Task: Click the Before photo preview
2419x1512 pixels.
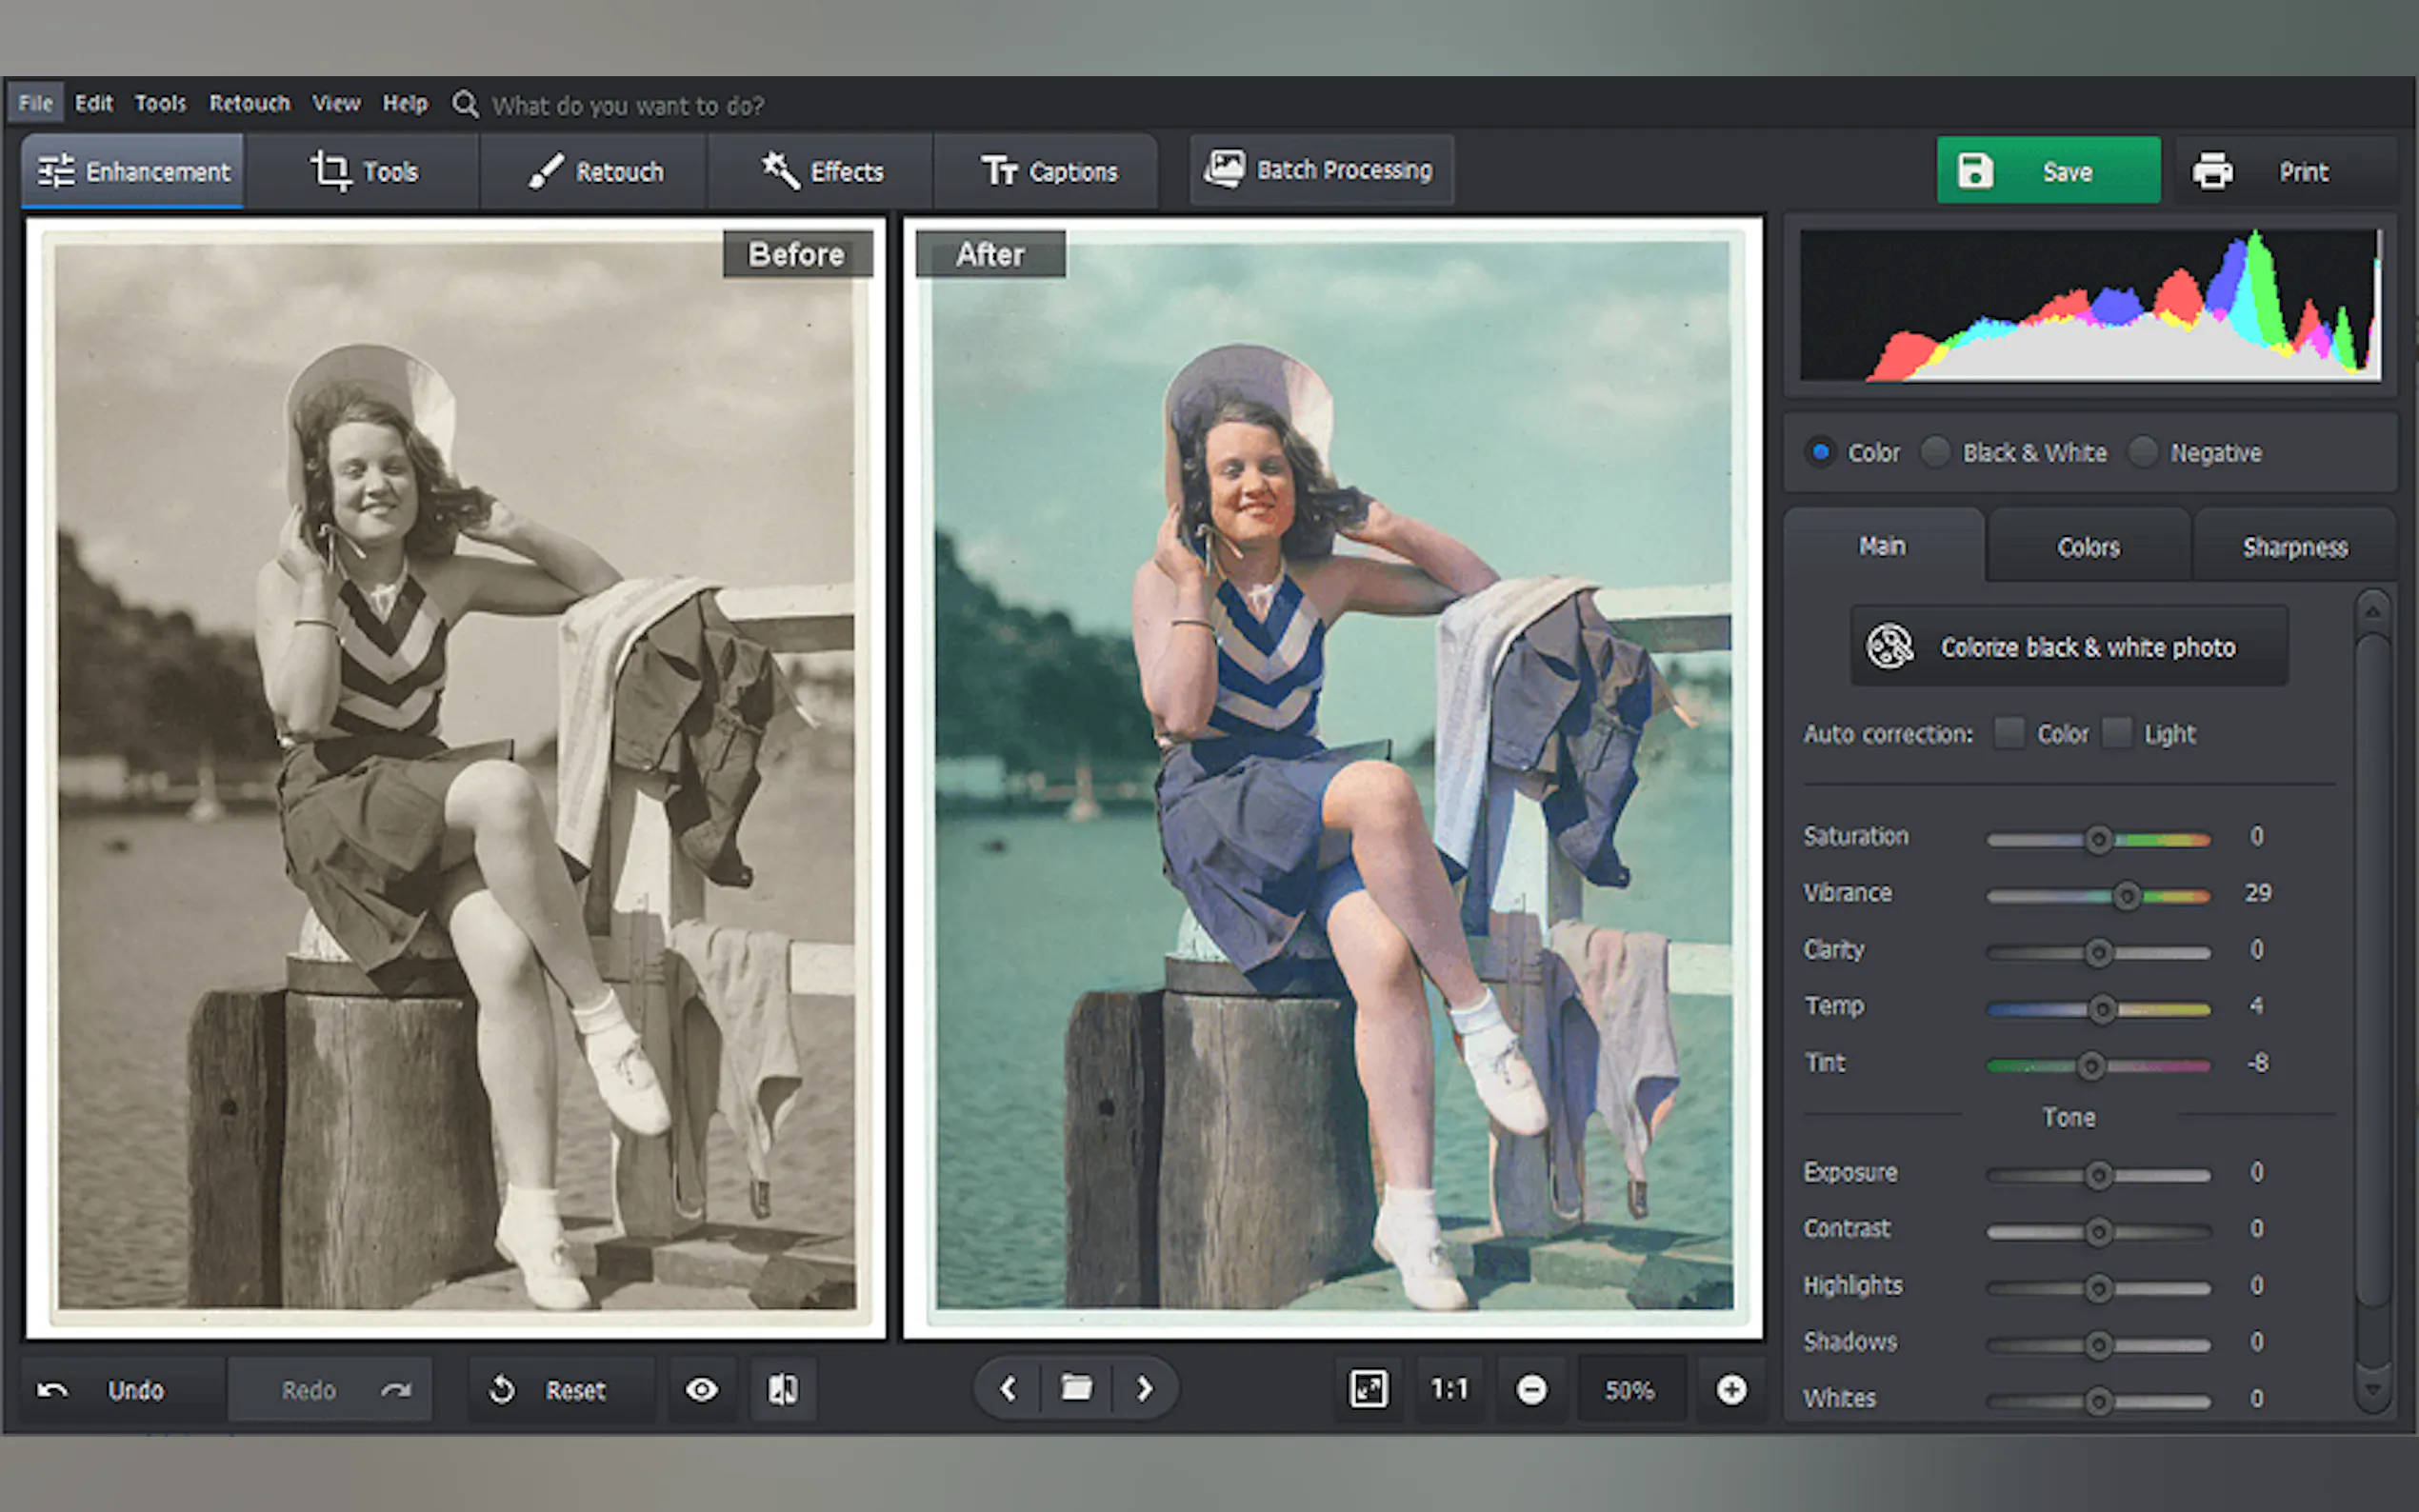Action: pyautogui.click(x=456, y=777)
